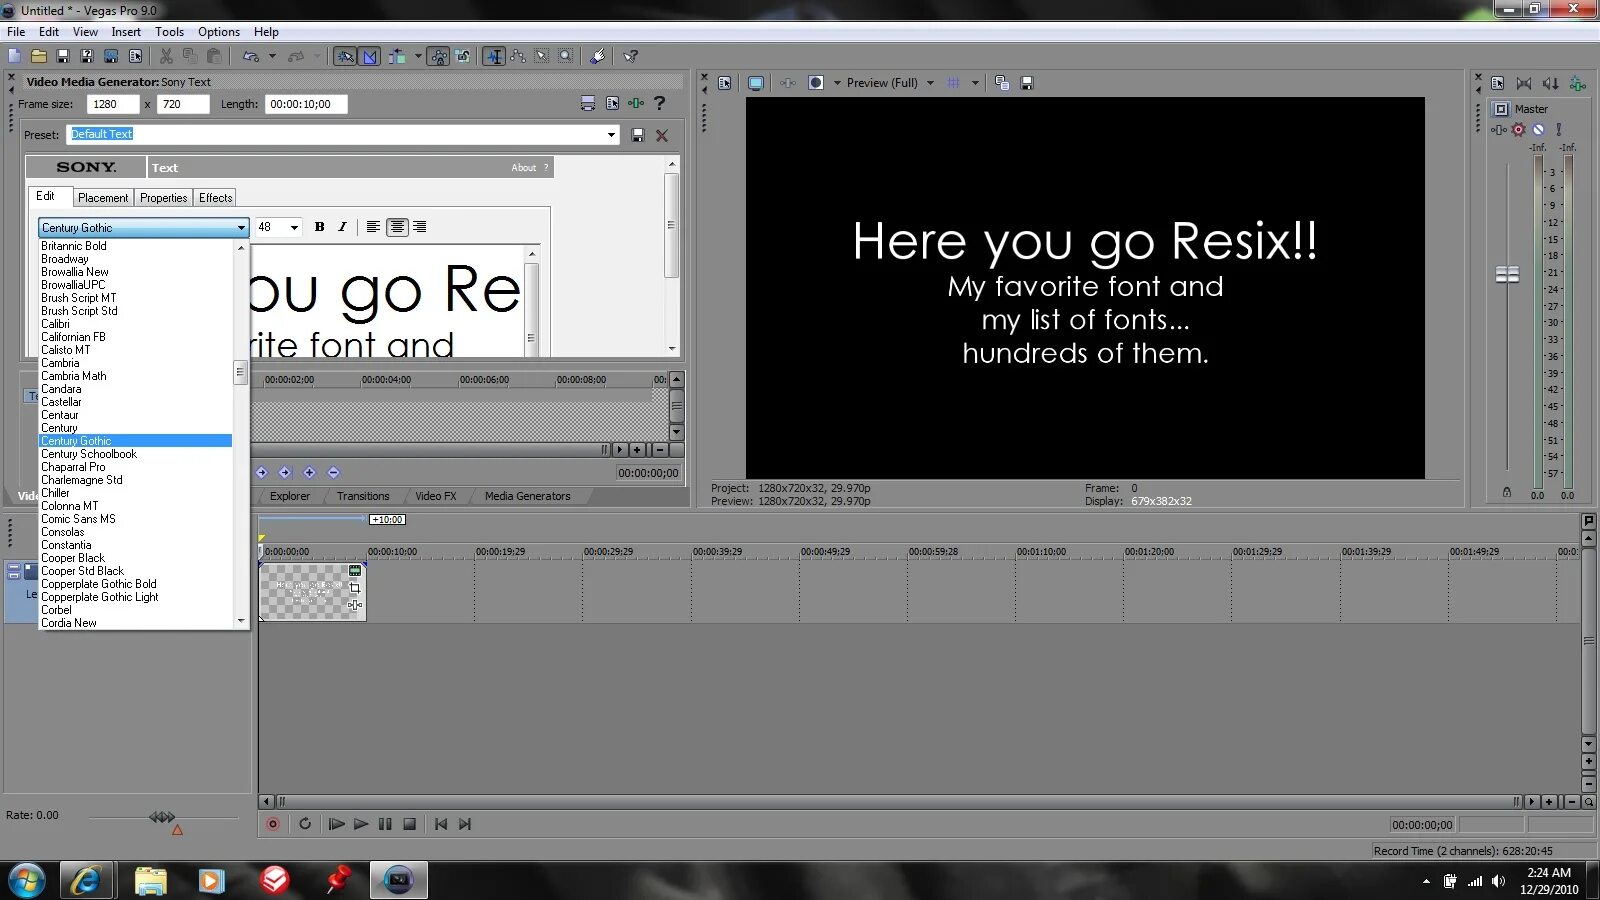
Task: Open the preview overlays grid dropdown arrow
Action: coord(975,83)
